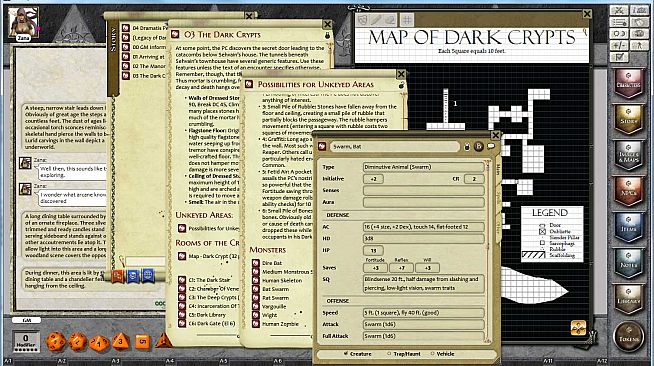The height and width of the screenshot is (366, 654).
Task: Click the Initiative +2 value box
Action: click(373, 179)
